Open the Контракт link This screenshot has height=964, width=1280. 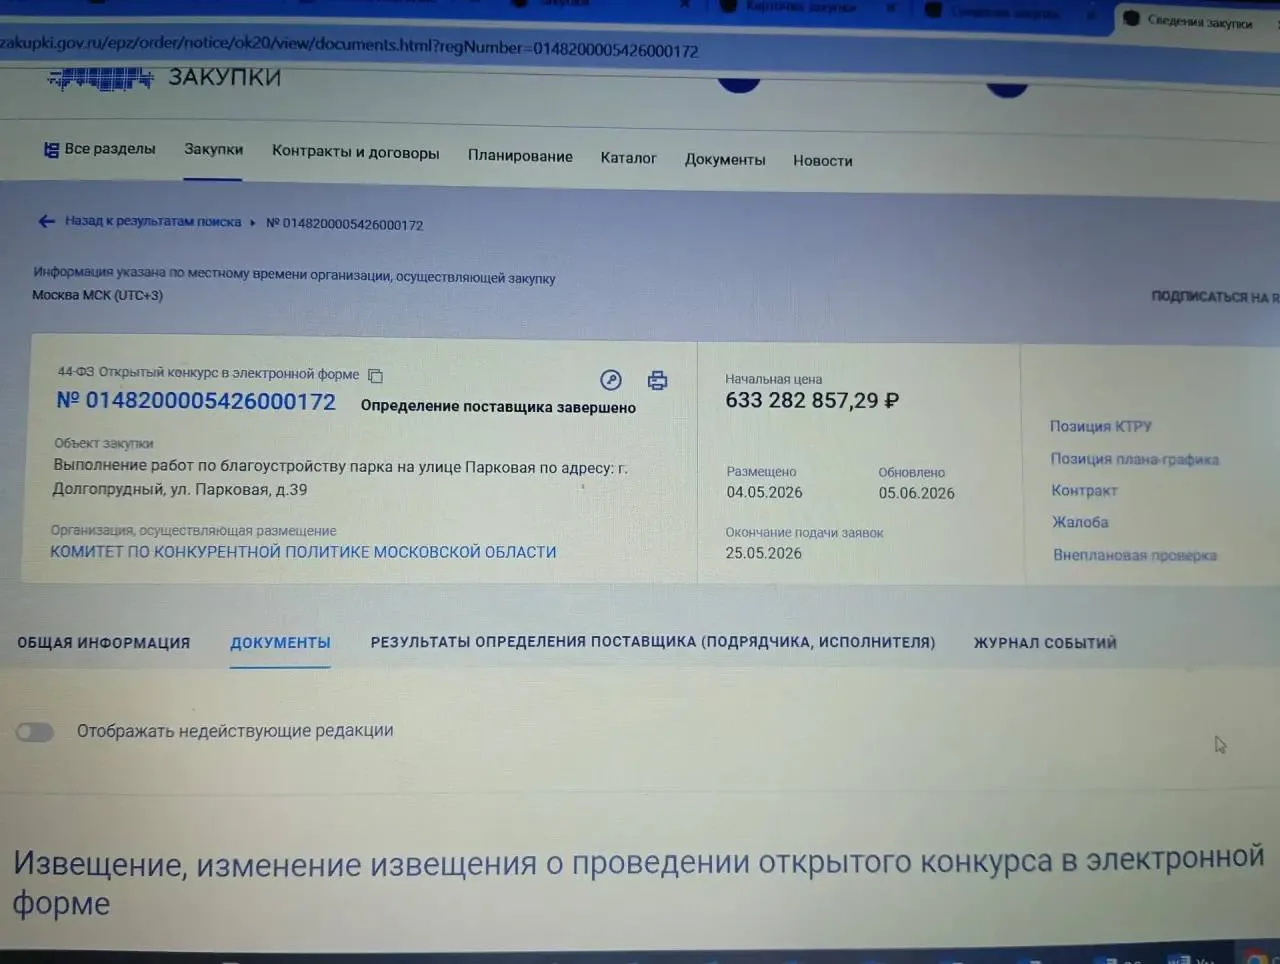tap(1084, 491)
